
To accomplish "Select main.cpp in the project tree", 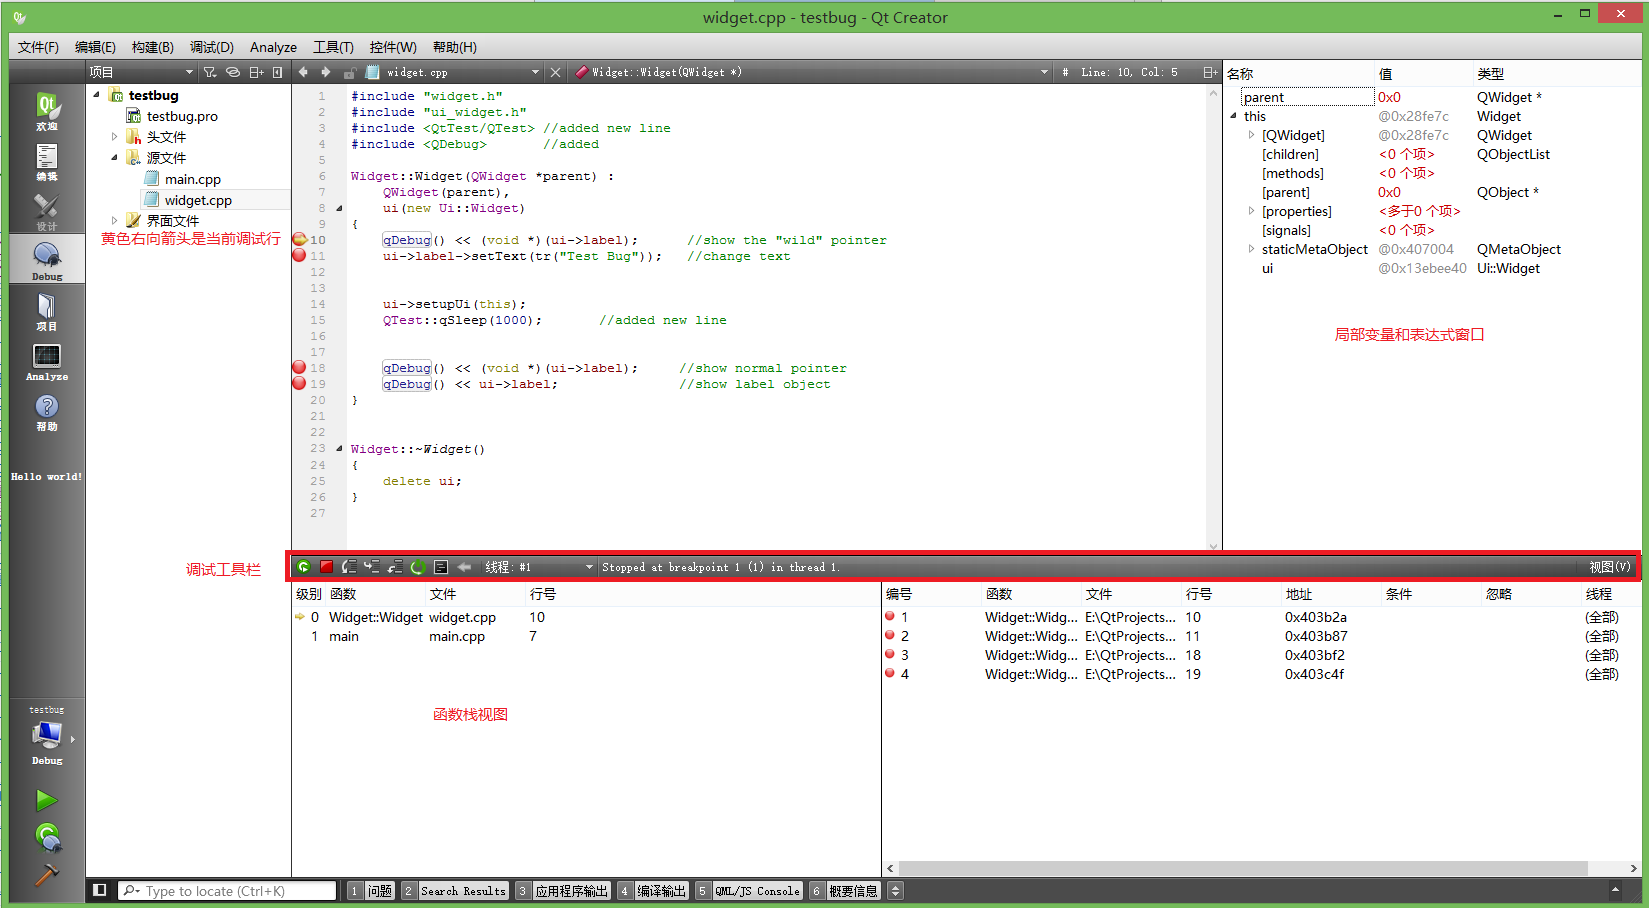I will coord(193,179).
